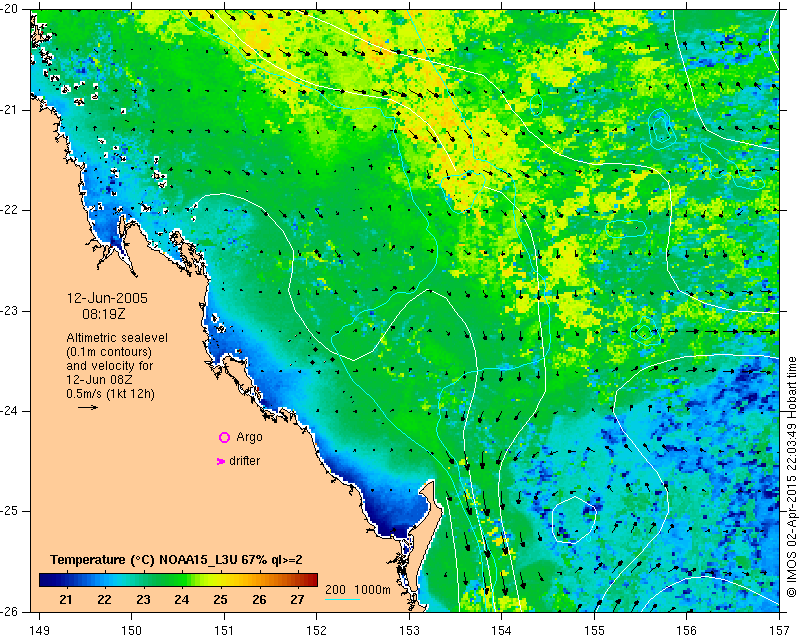Screen dimensions: 800x640
Task: Click the '08:19Z' time text
Action: click(104, 314)
